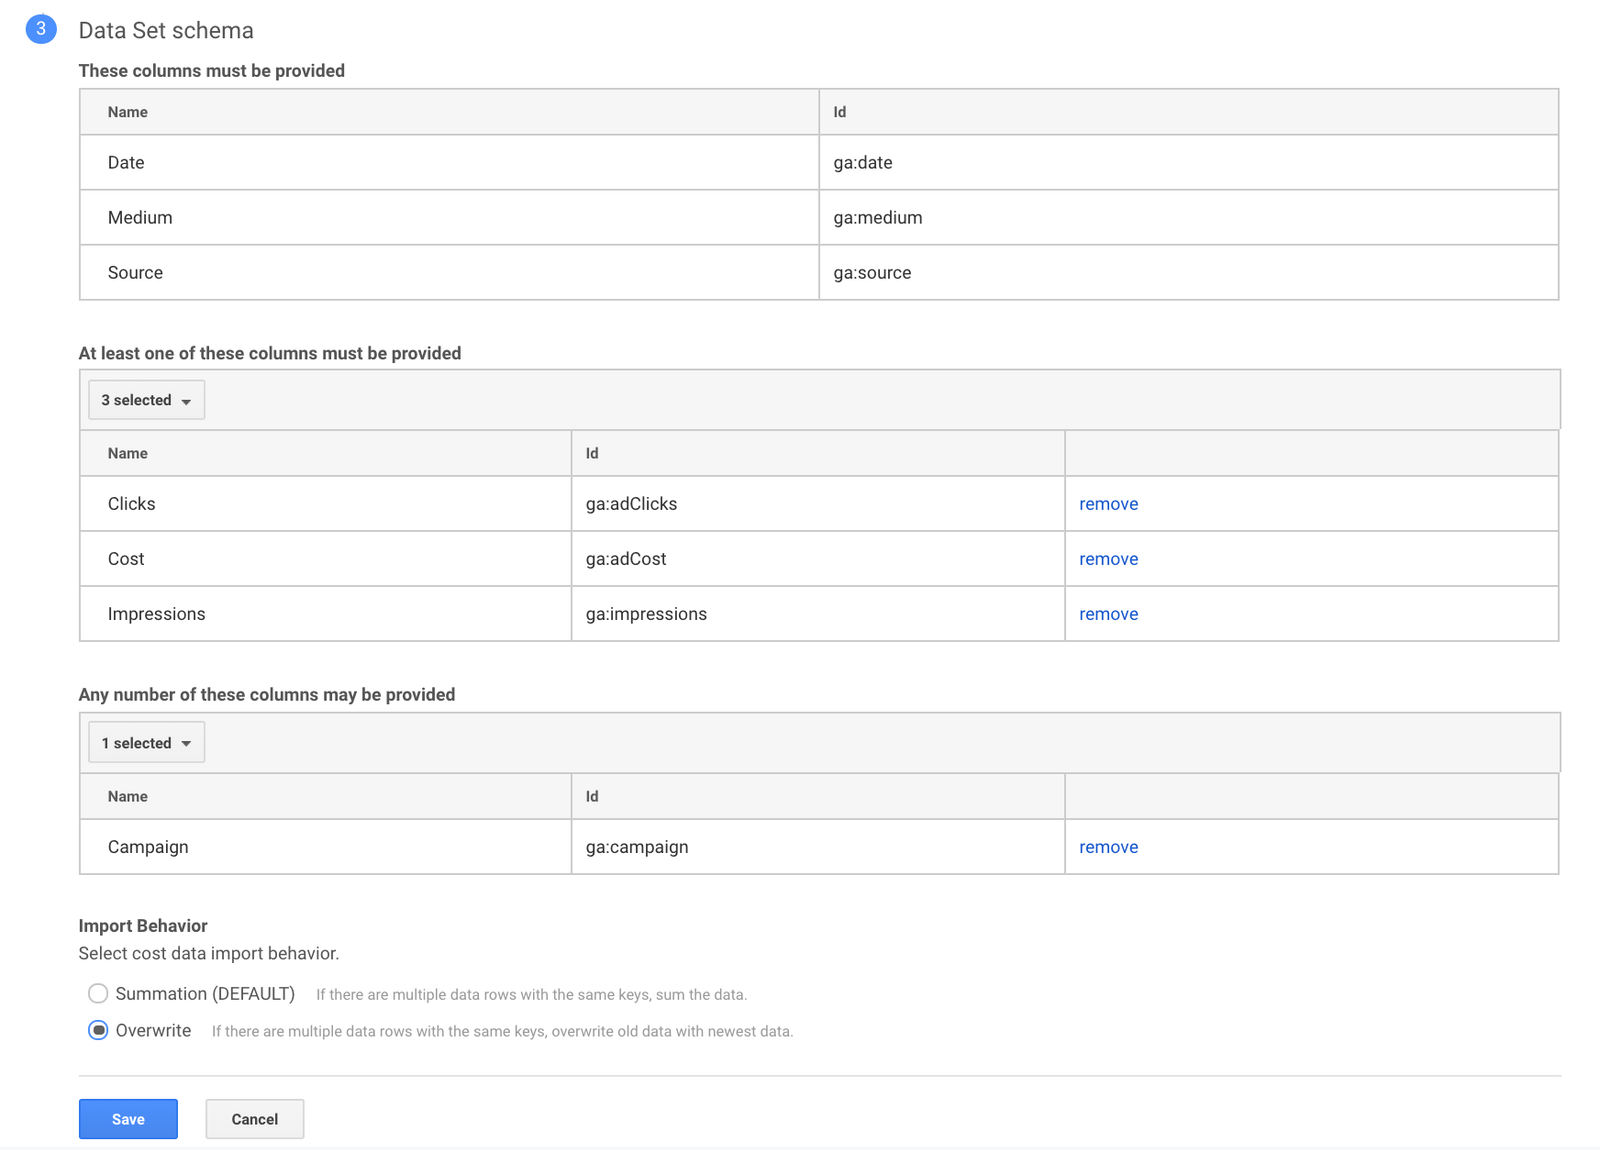Click the 'Impressions' name cell

[x=326, y=614]
